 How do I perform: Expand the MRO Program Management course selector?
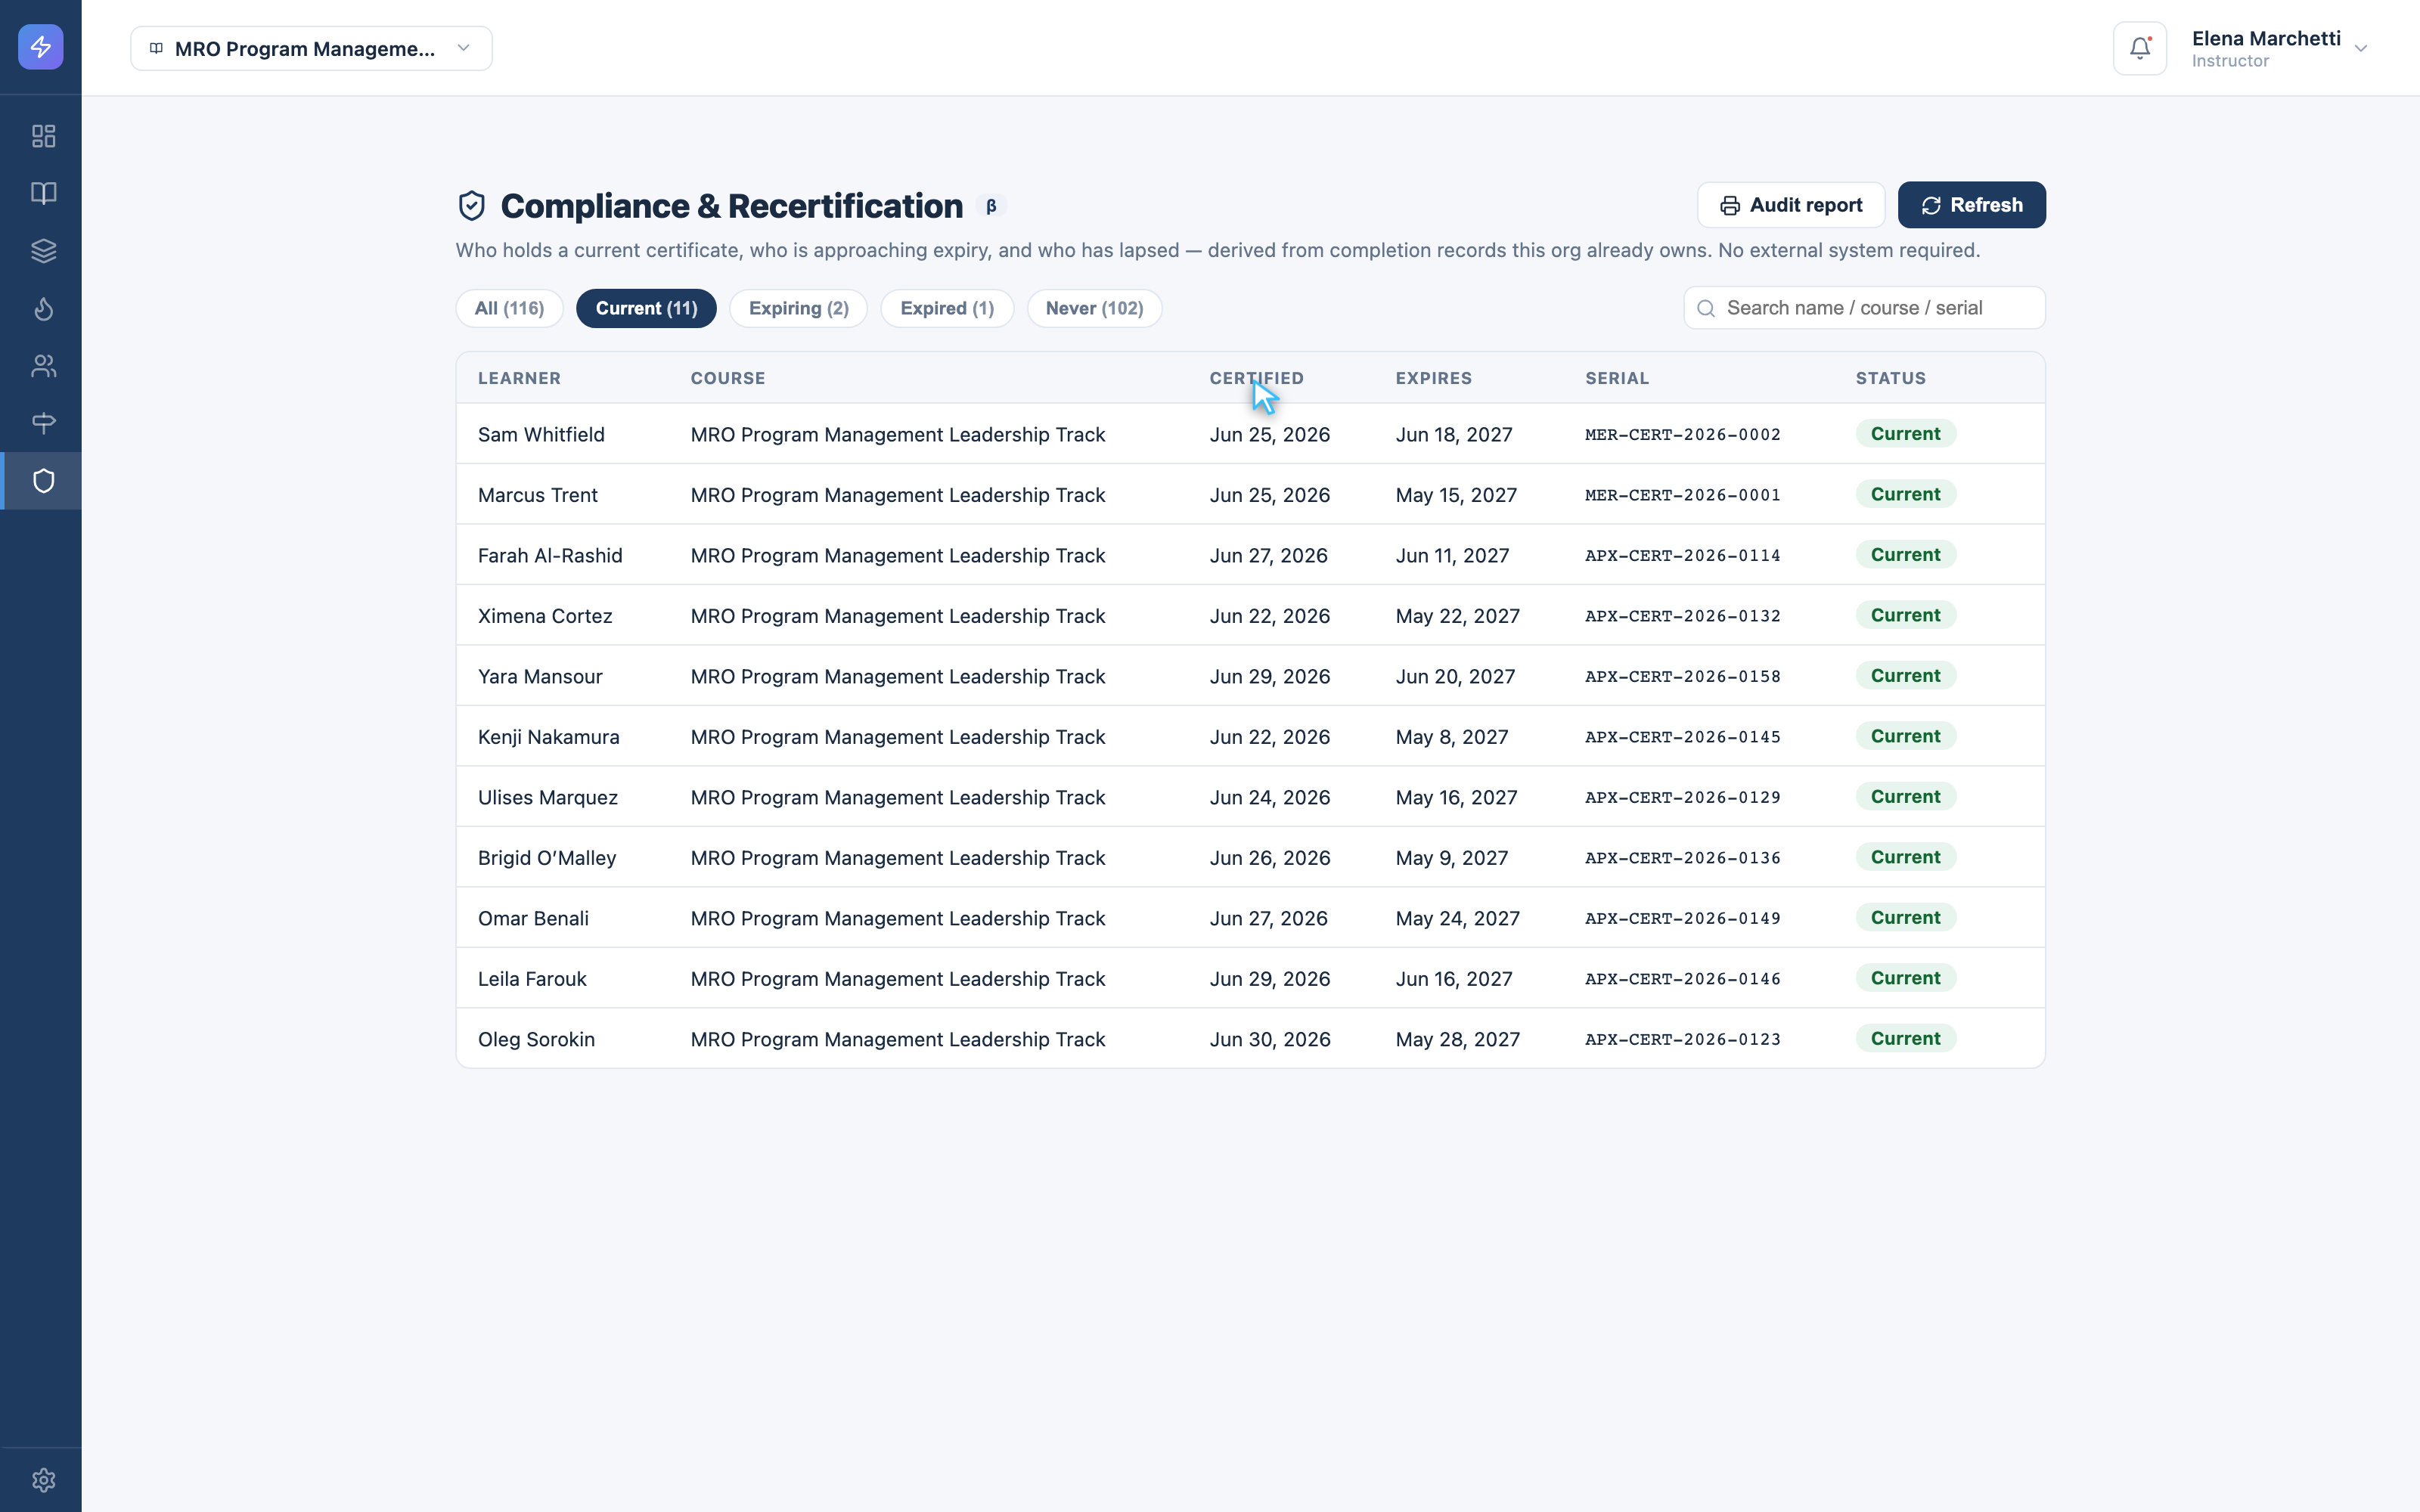point(311,48)
